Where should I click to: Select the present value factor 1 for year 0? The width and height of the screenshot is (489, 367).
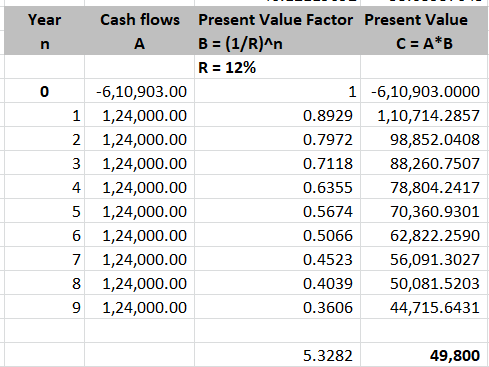pos(277,91)
